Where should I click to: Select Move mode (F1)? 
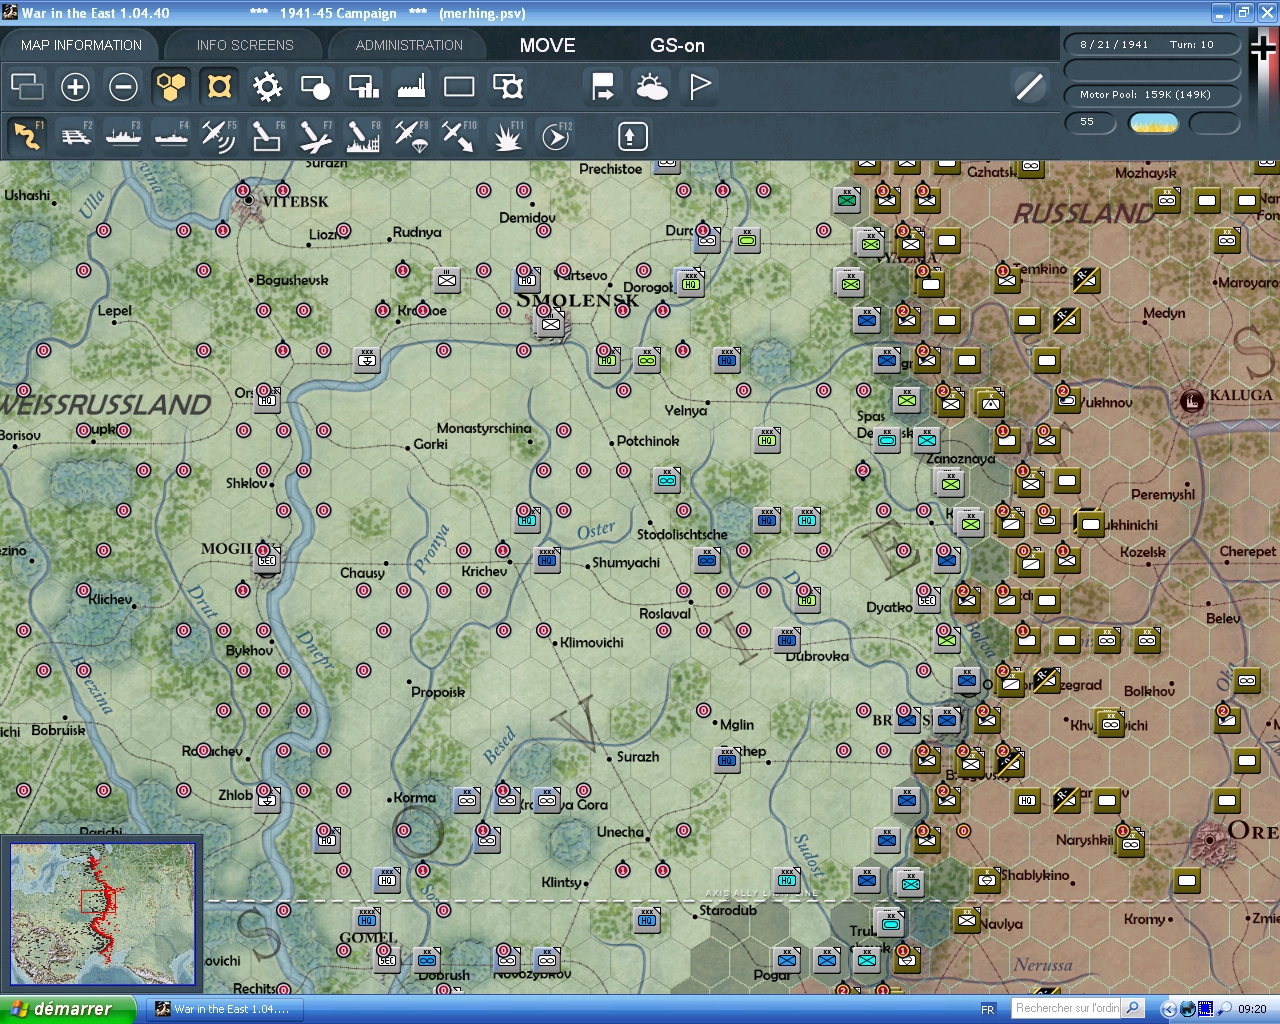(27, 136)
